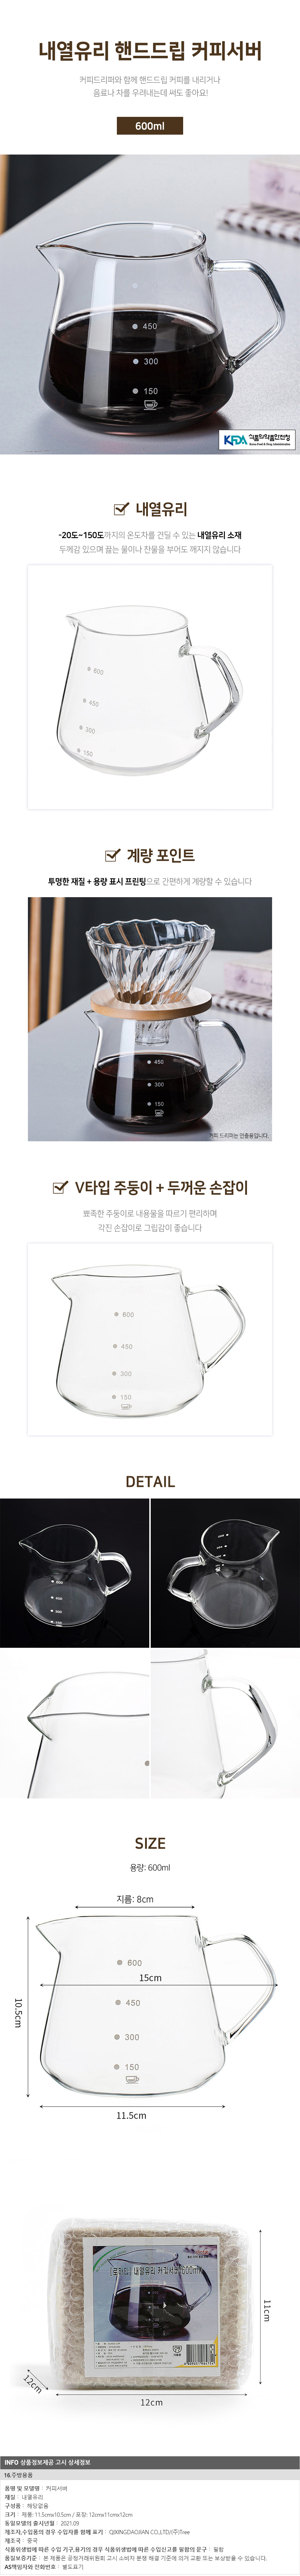Click the checkmark icon beside 계량 포인트
The height and width of the screenshot is (2576, 300).
click(x=112, y=855)
